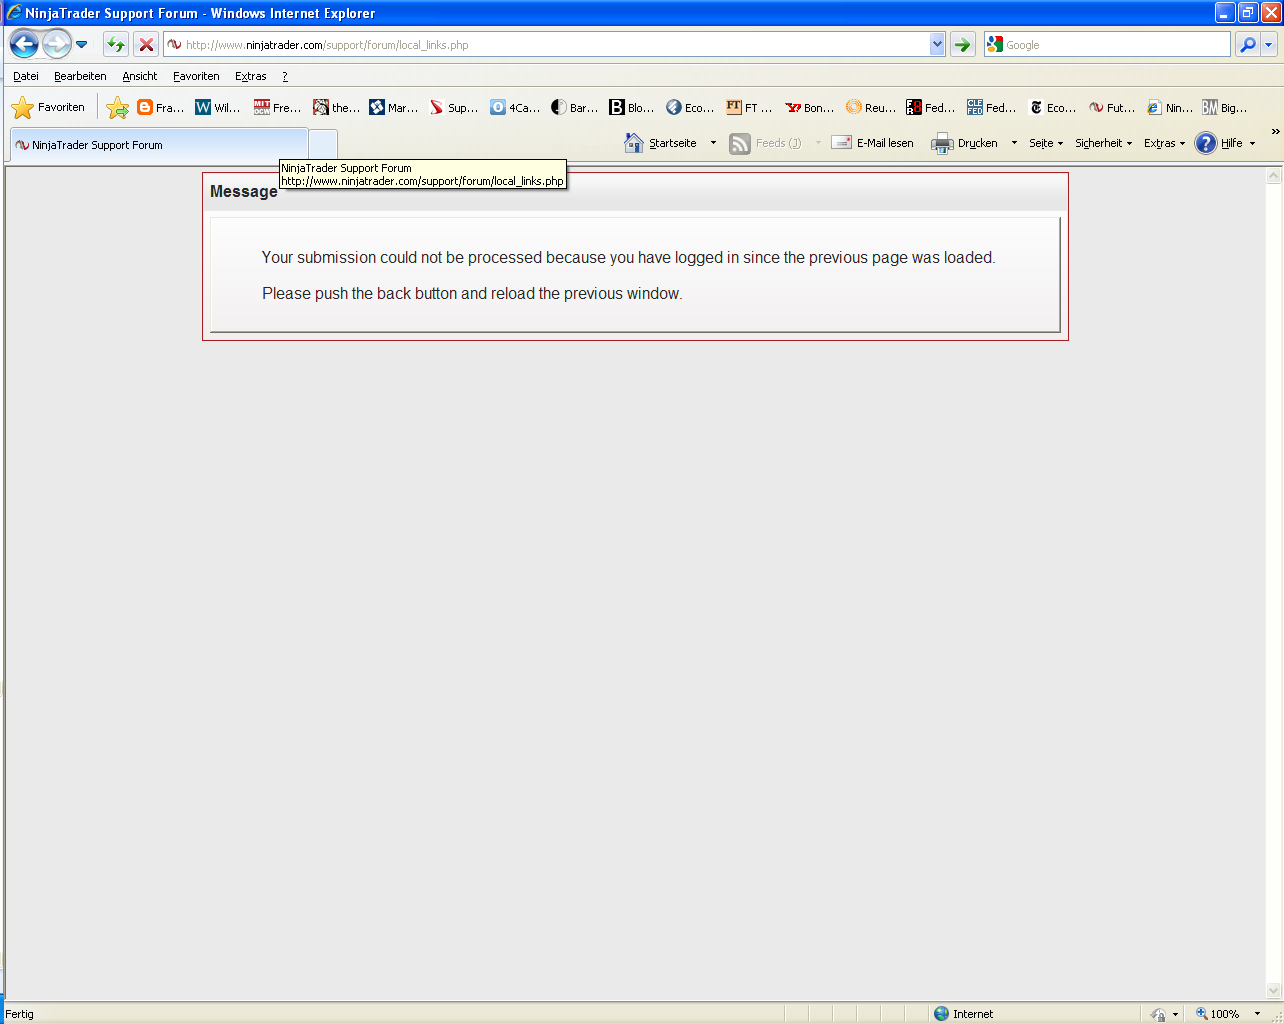The height and width of the screenshot is (1024, 1284).
Task: Open the '4Ca...' favorites bar link
Action: [x=514, y=107]
